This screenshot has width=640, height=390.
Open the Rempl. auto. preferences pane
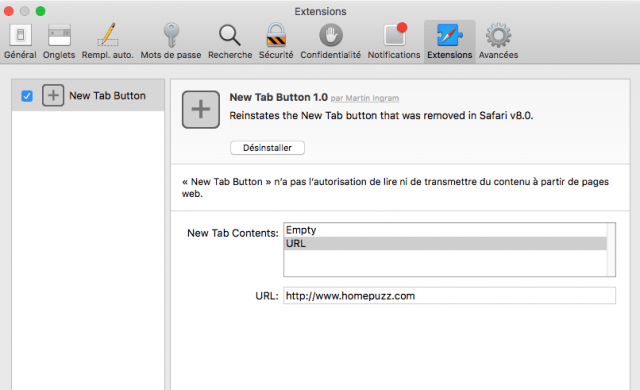tap(108, 42)
